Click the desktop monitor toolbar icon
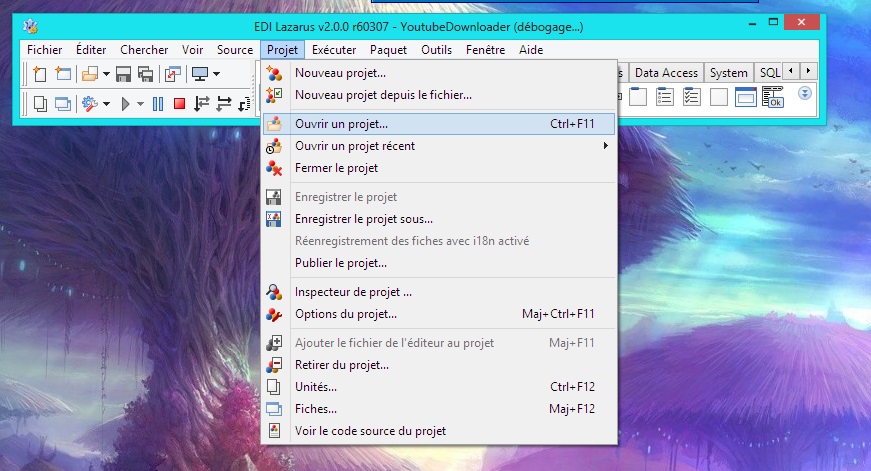The image size is (871, 471). pos(199,74)
